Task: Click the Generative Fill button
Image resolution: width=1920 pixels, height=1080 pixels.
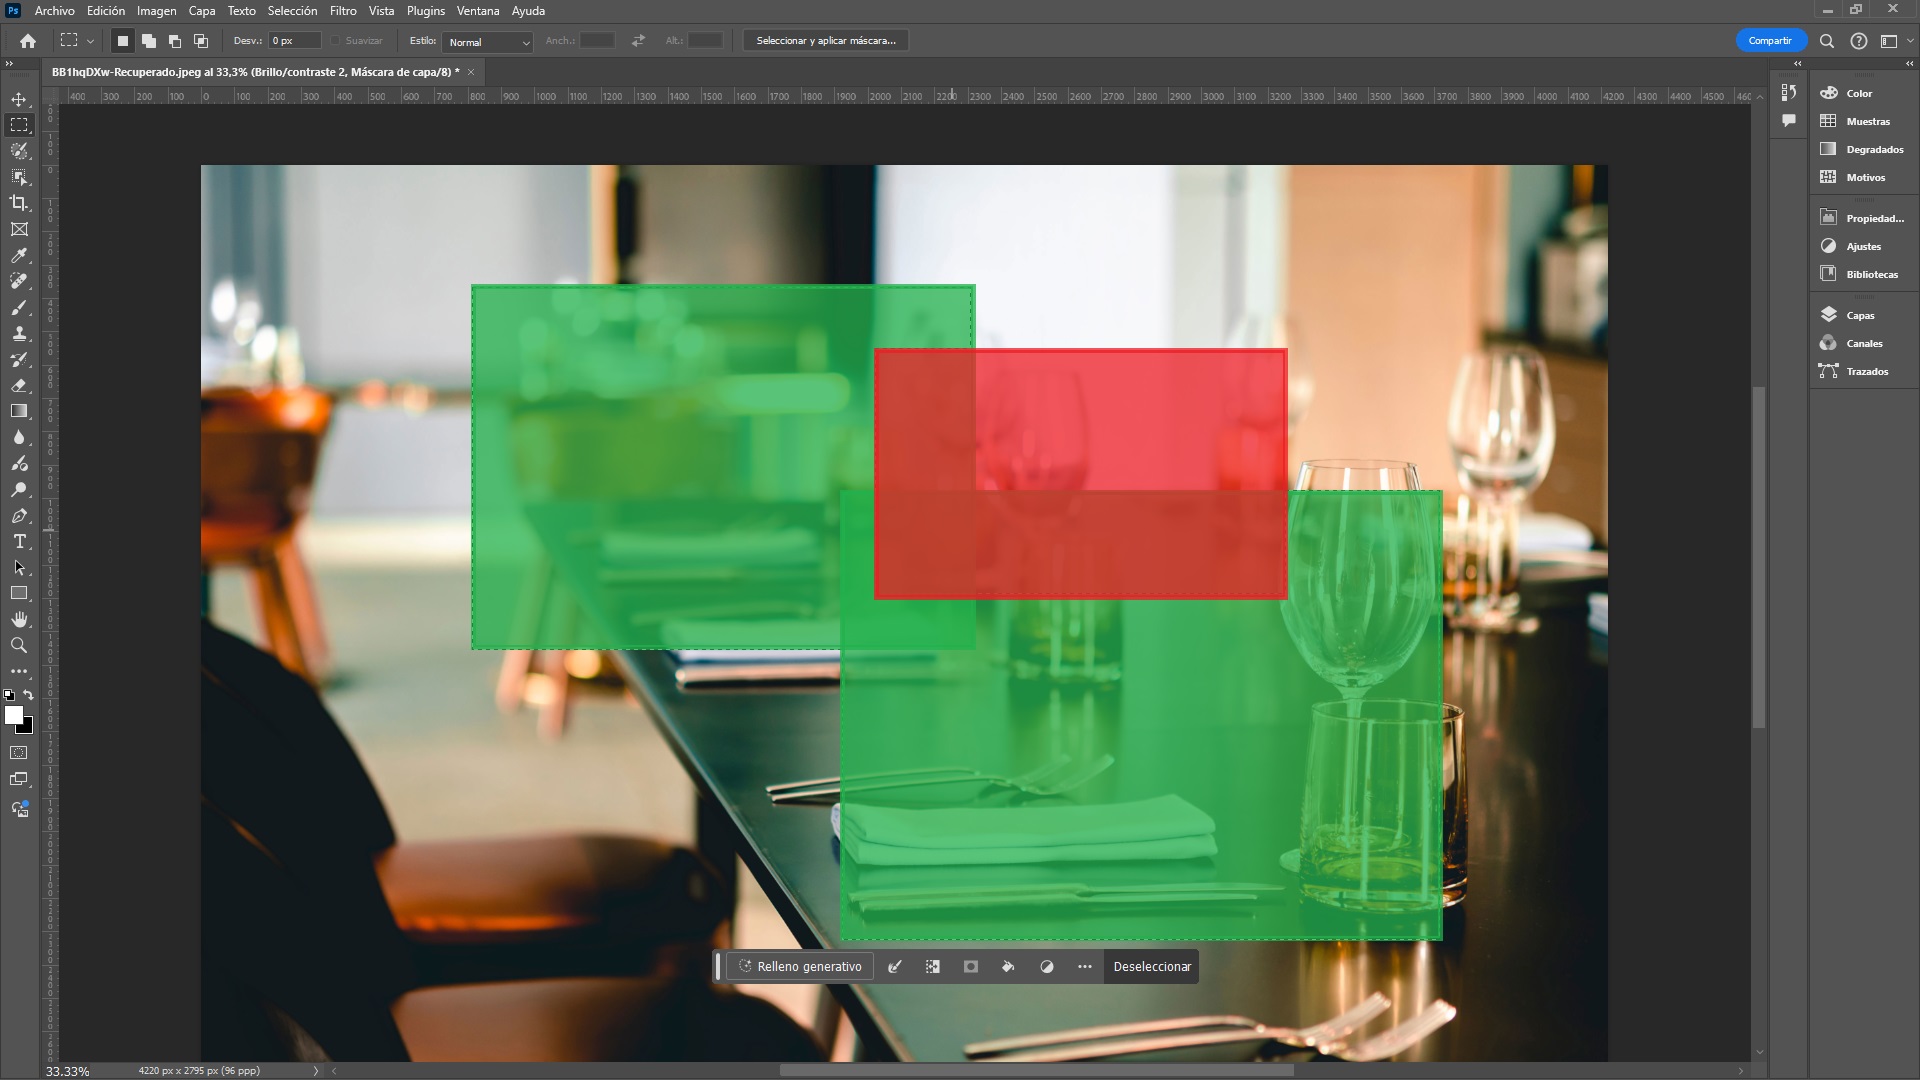Action: pyautogui.click(x=800, y=965)
